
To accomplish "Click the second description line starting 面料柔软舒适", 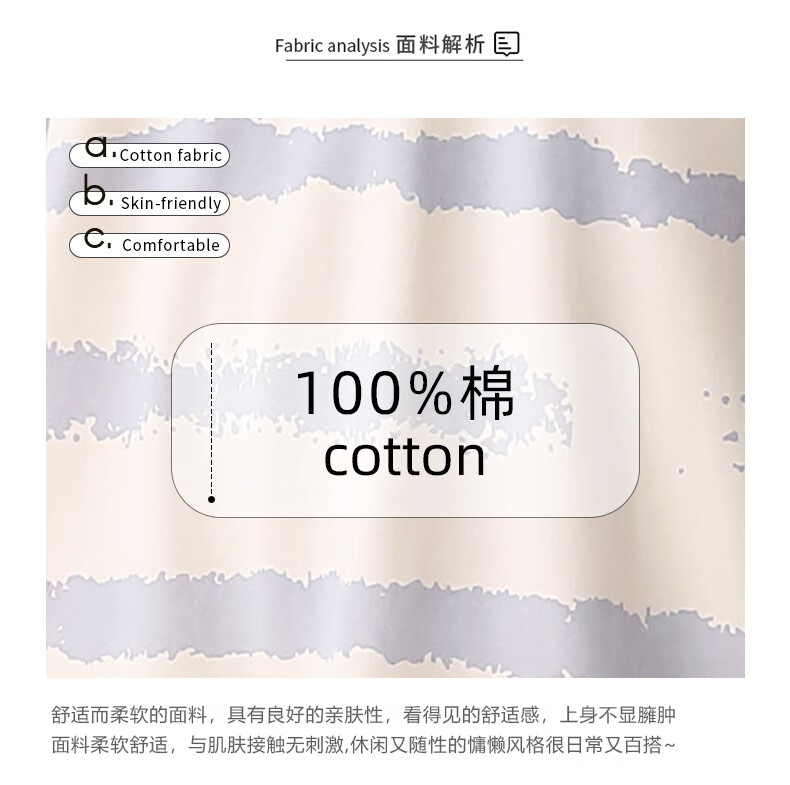I will pos(363,745).
